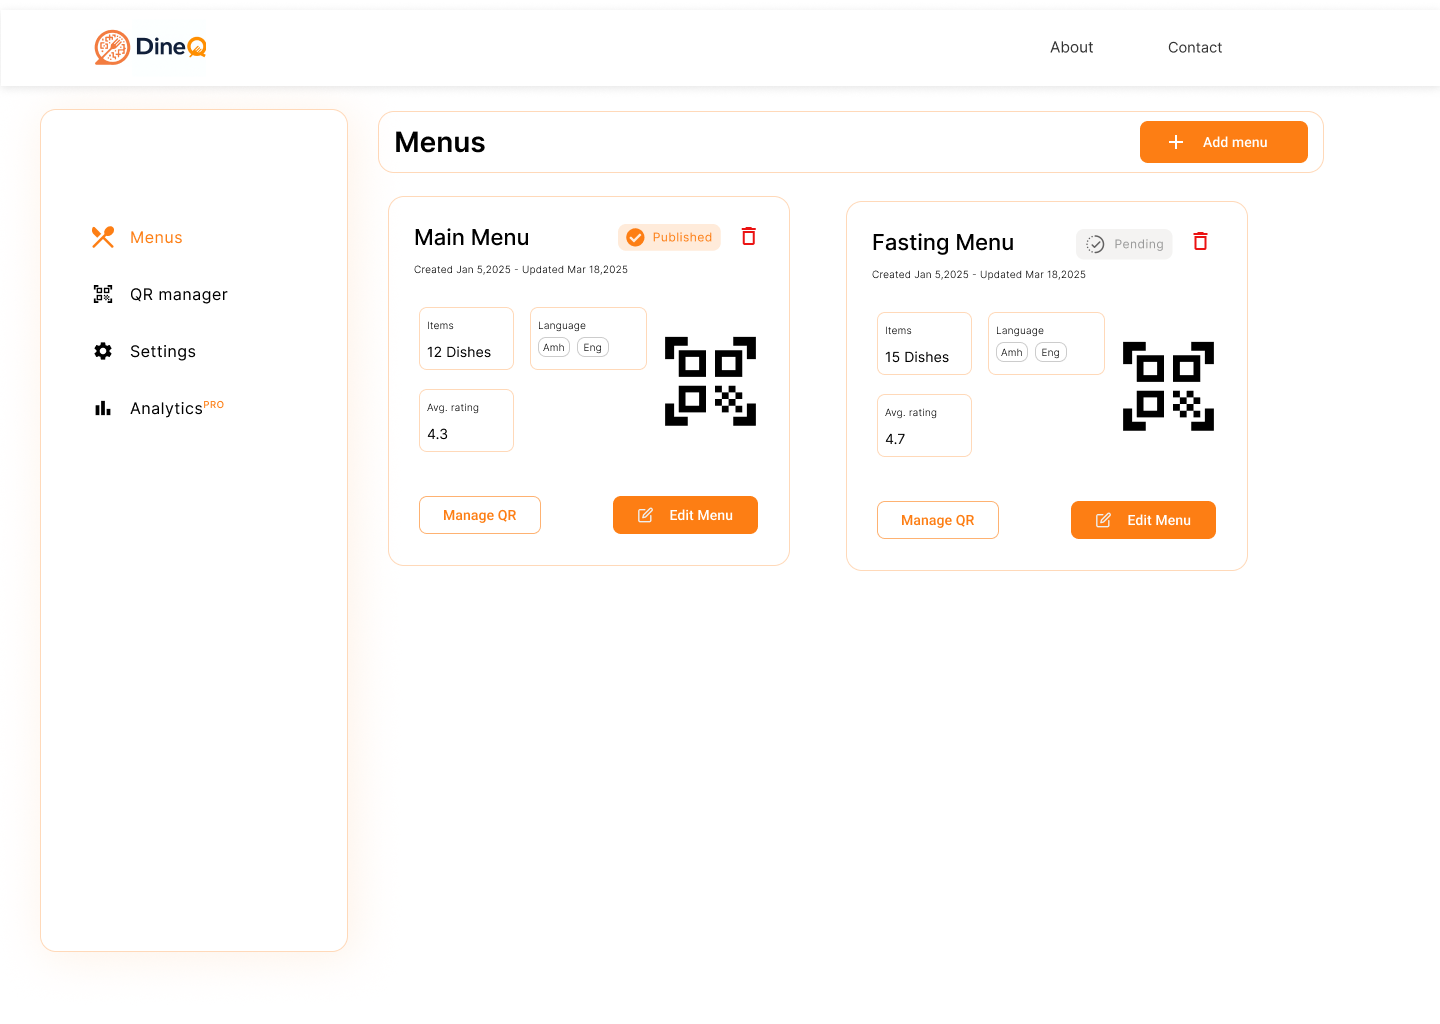
Task: Click 'Items' label in Main Menu card
Action: click(440, 325)
